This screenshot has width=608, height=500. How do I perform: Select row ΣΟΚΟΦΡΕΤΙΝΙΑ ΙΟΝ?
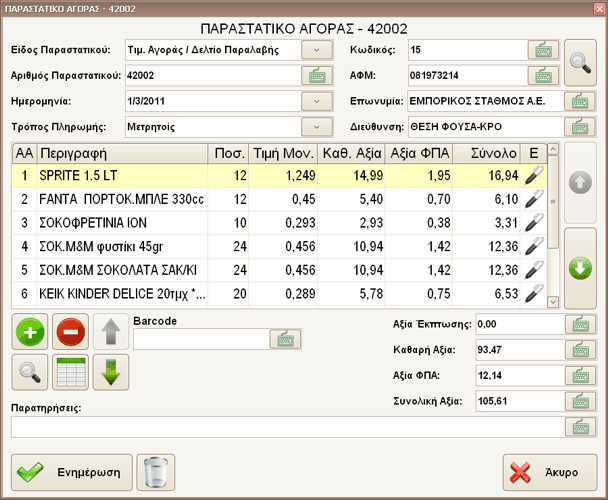(279, 223)
